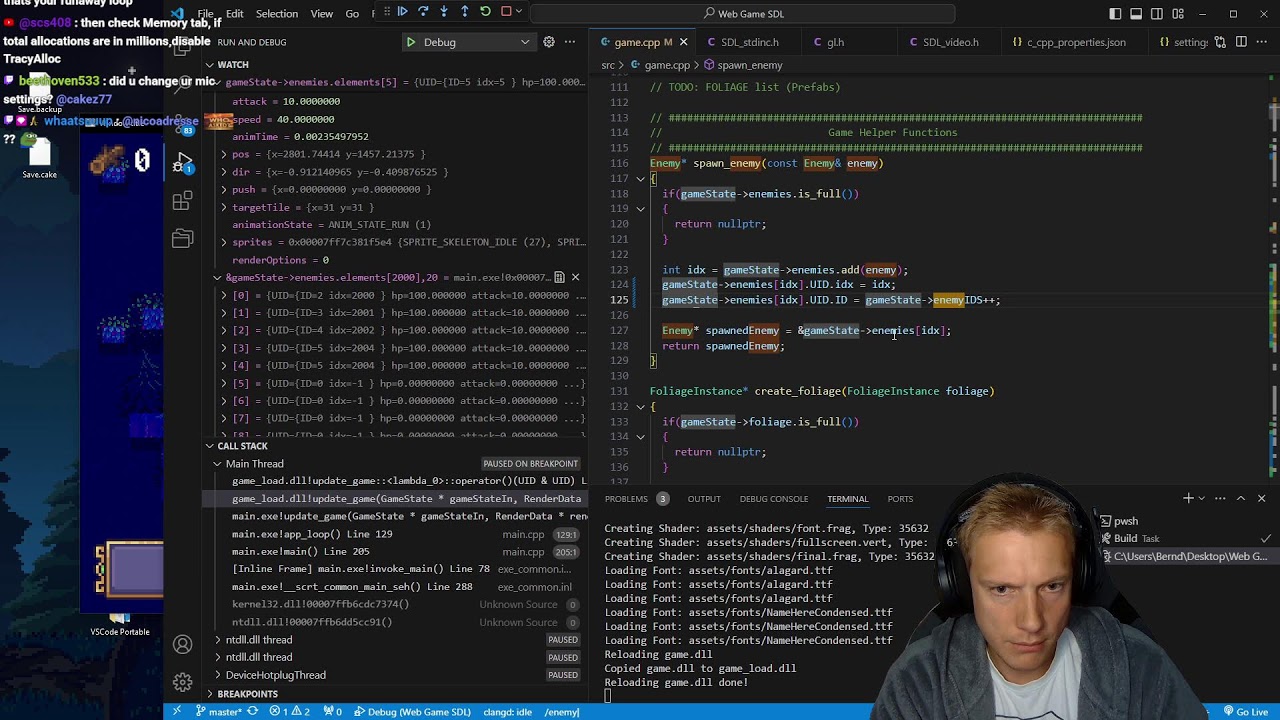
Task: Synchronize changes in status bar
Action: point(252,711)
